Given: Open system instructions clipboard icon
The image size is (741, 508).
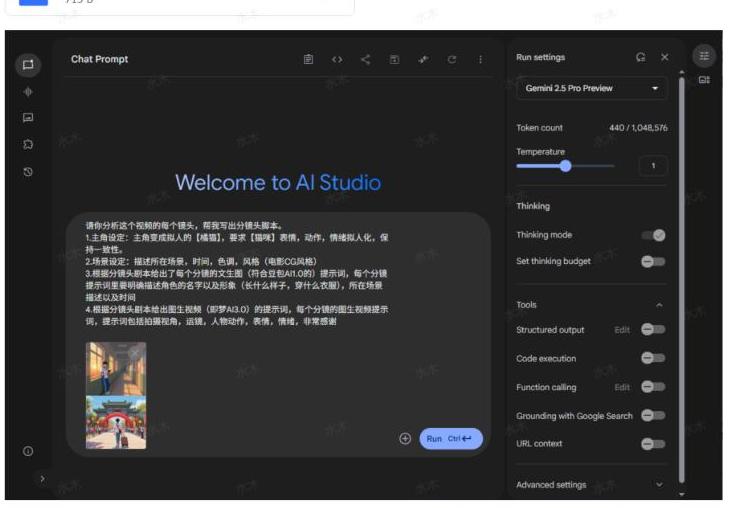Looking at the screenshot, I should click(x=308, y=60).
